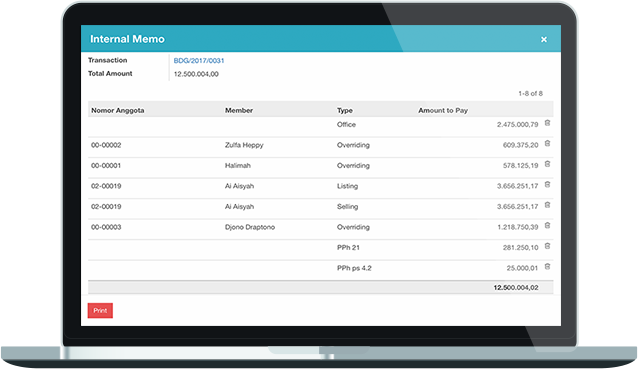
Task: Click the Internal Memo title
Action: click(127, 39)
